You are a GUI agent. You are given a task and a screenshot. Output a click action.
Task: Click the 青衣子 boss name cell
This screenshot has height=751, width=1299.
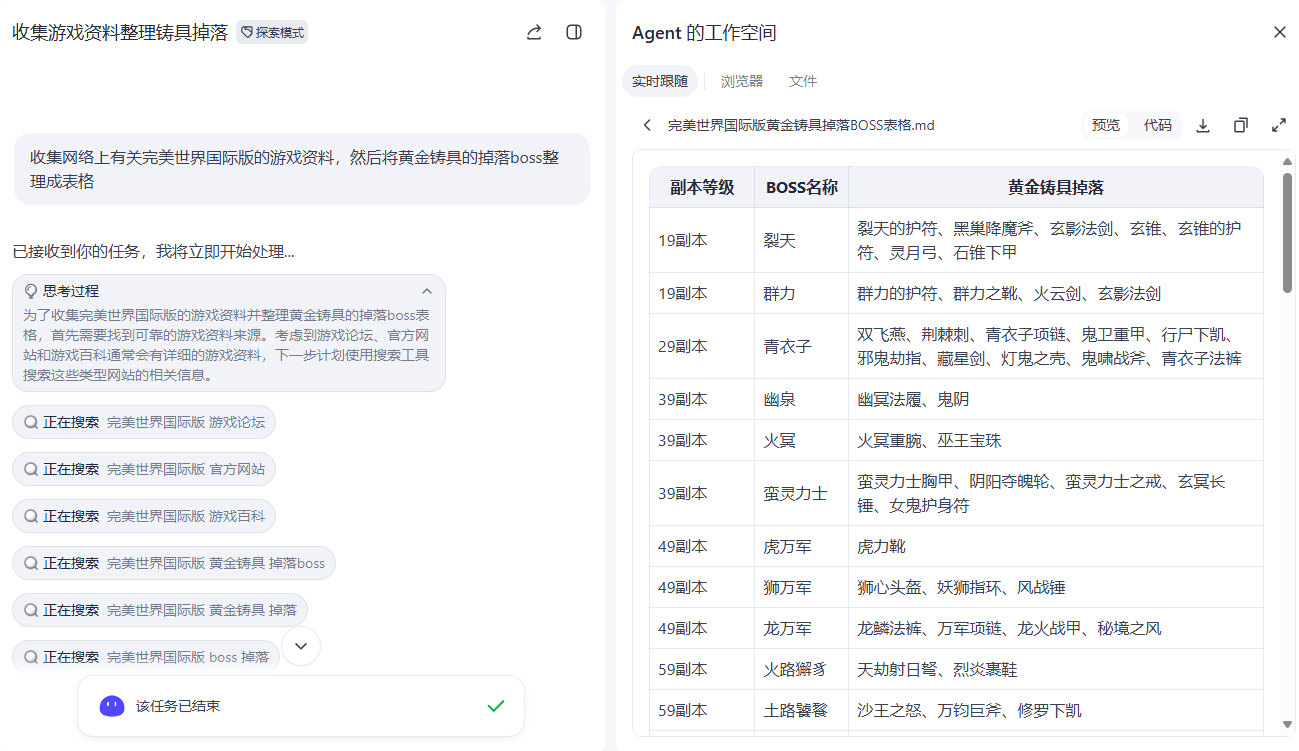[802, 346]
